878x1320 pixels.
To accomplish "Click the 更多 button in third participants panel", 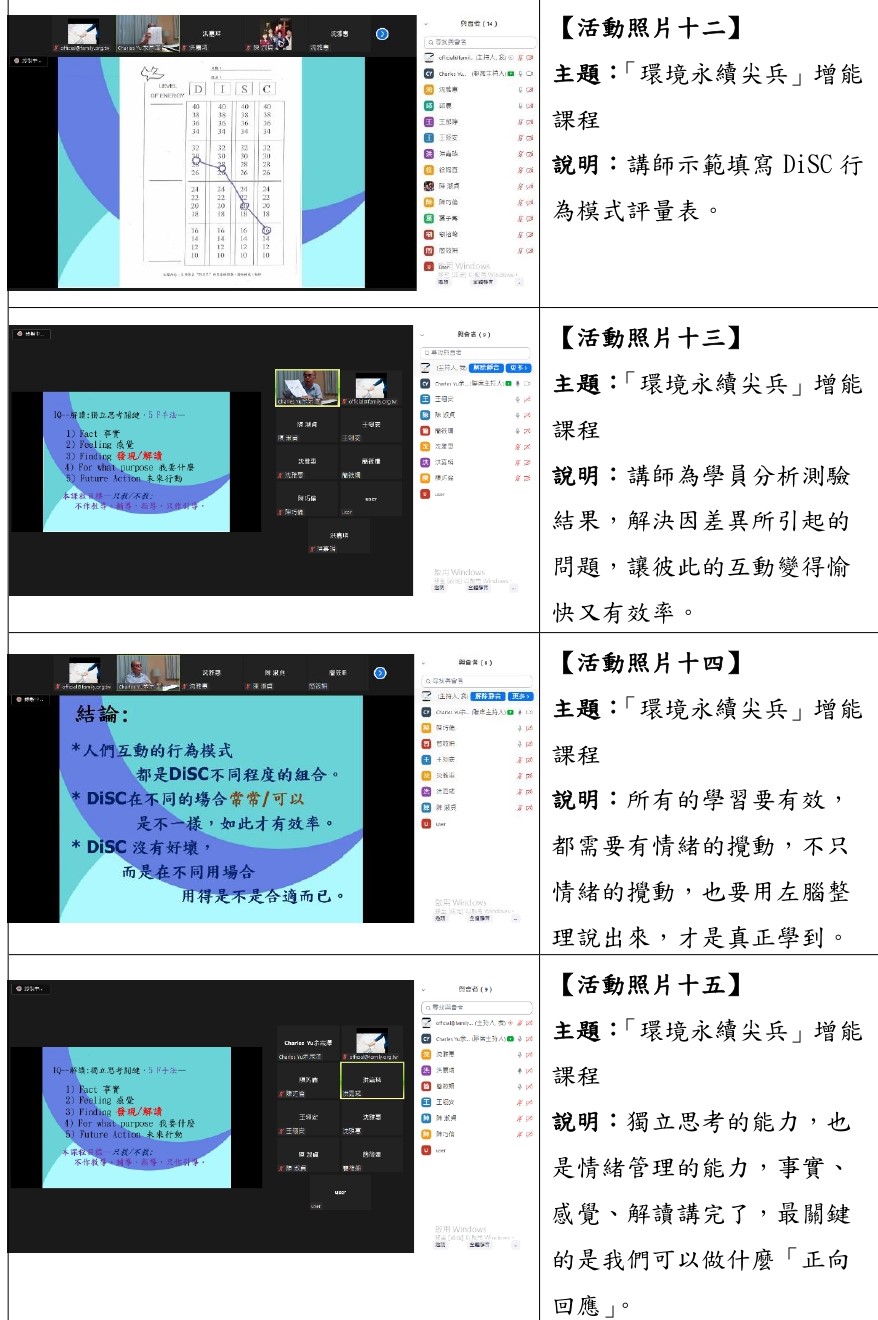I will pyautogui.click(x=519, y=696).
